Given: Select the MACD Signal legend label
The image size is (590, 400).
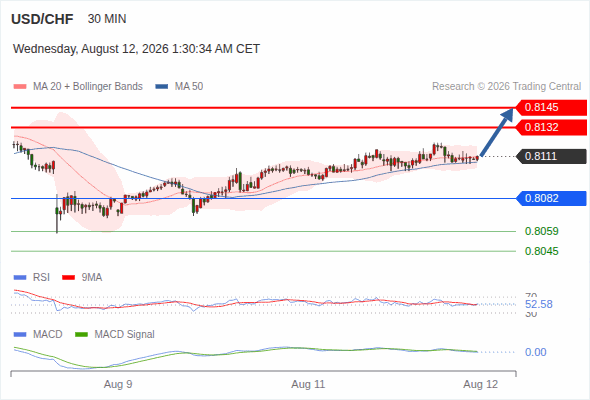Looking at the screenshot, I should 125,335.
